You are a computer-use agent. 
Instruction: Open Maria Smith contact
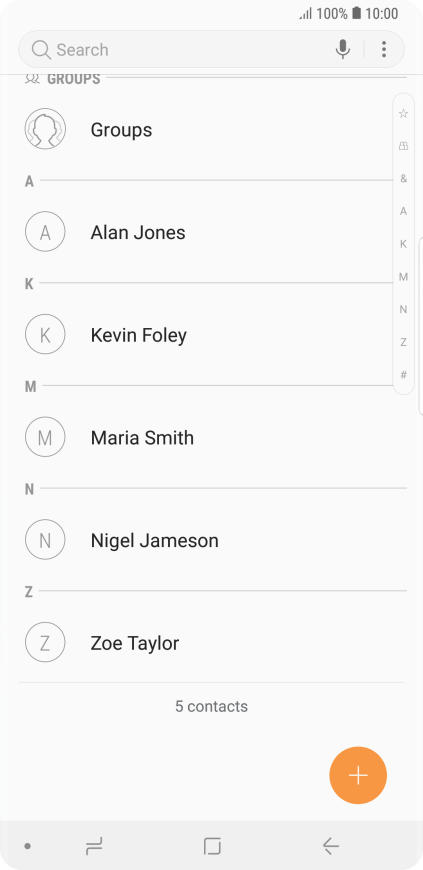tap(212, 438)
